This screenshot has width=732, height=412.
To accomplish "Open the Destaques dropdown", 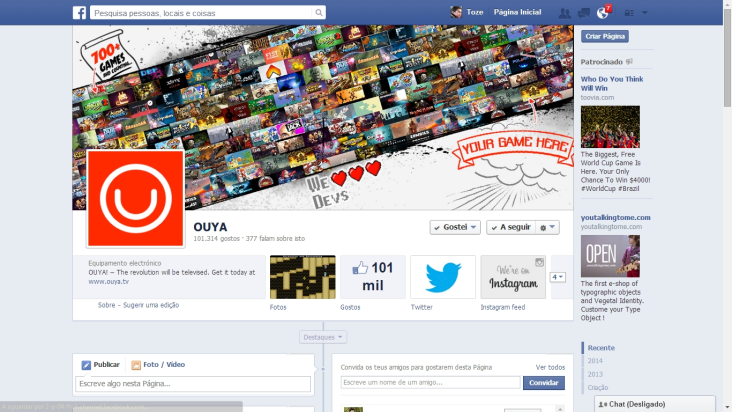I will point(323,337).
